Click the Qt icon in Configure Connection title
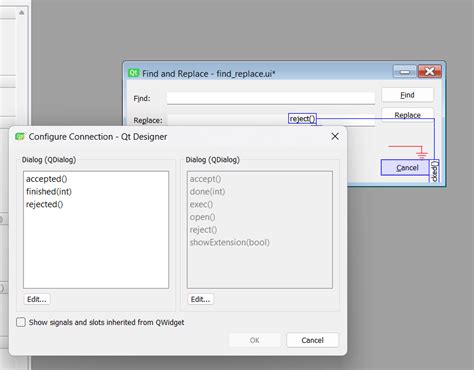The width and height of the screenshot is (474, 370). point(20,136)
